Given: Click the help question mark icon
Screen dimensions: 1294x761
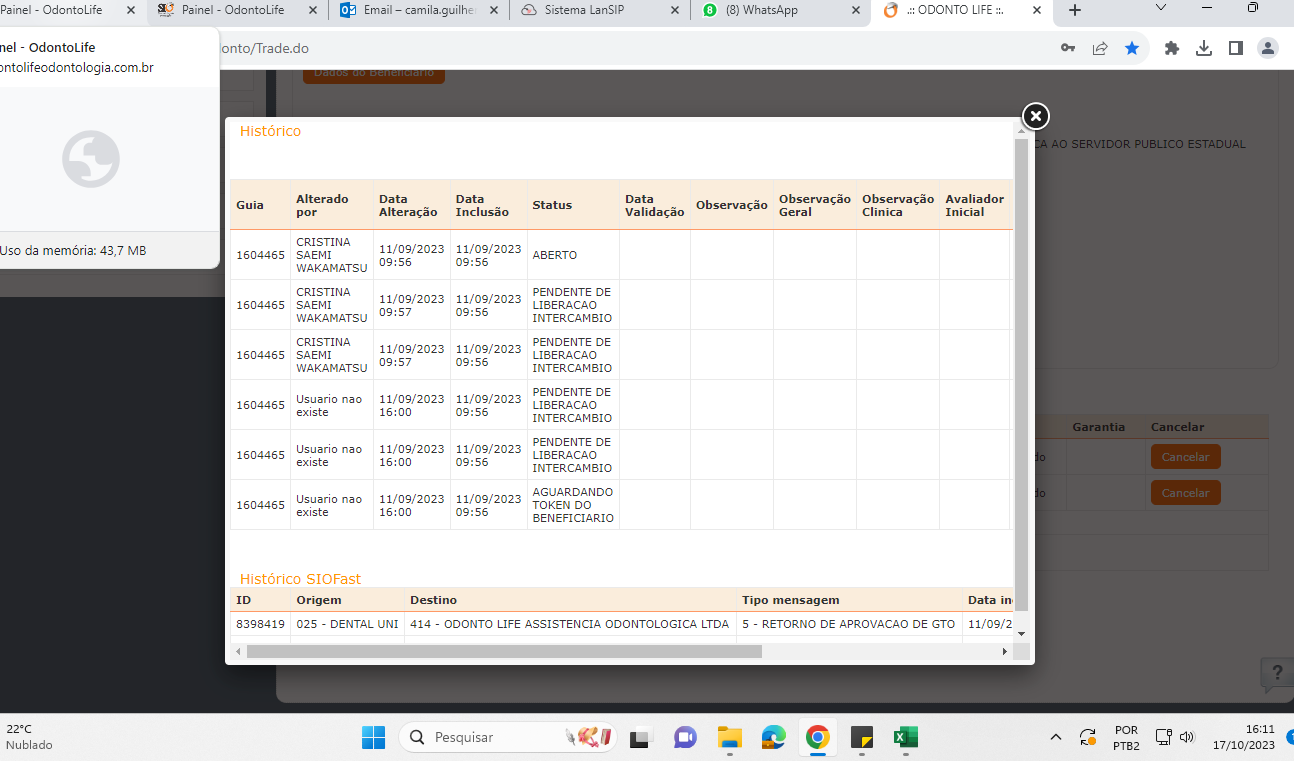Looking at the screenshot, I should [1276, 672].
